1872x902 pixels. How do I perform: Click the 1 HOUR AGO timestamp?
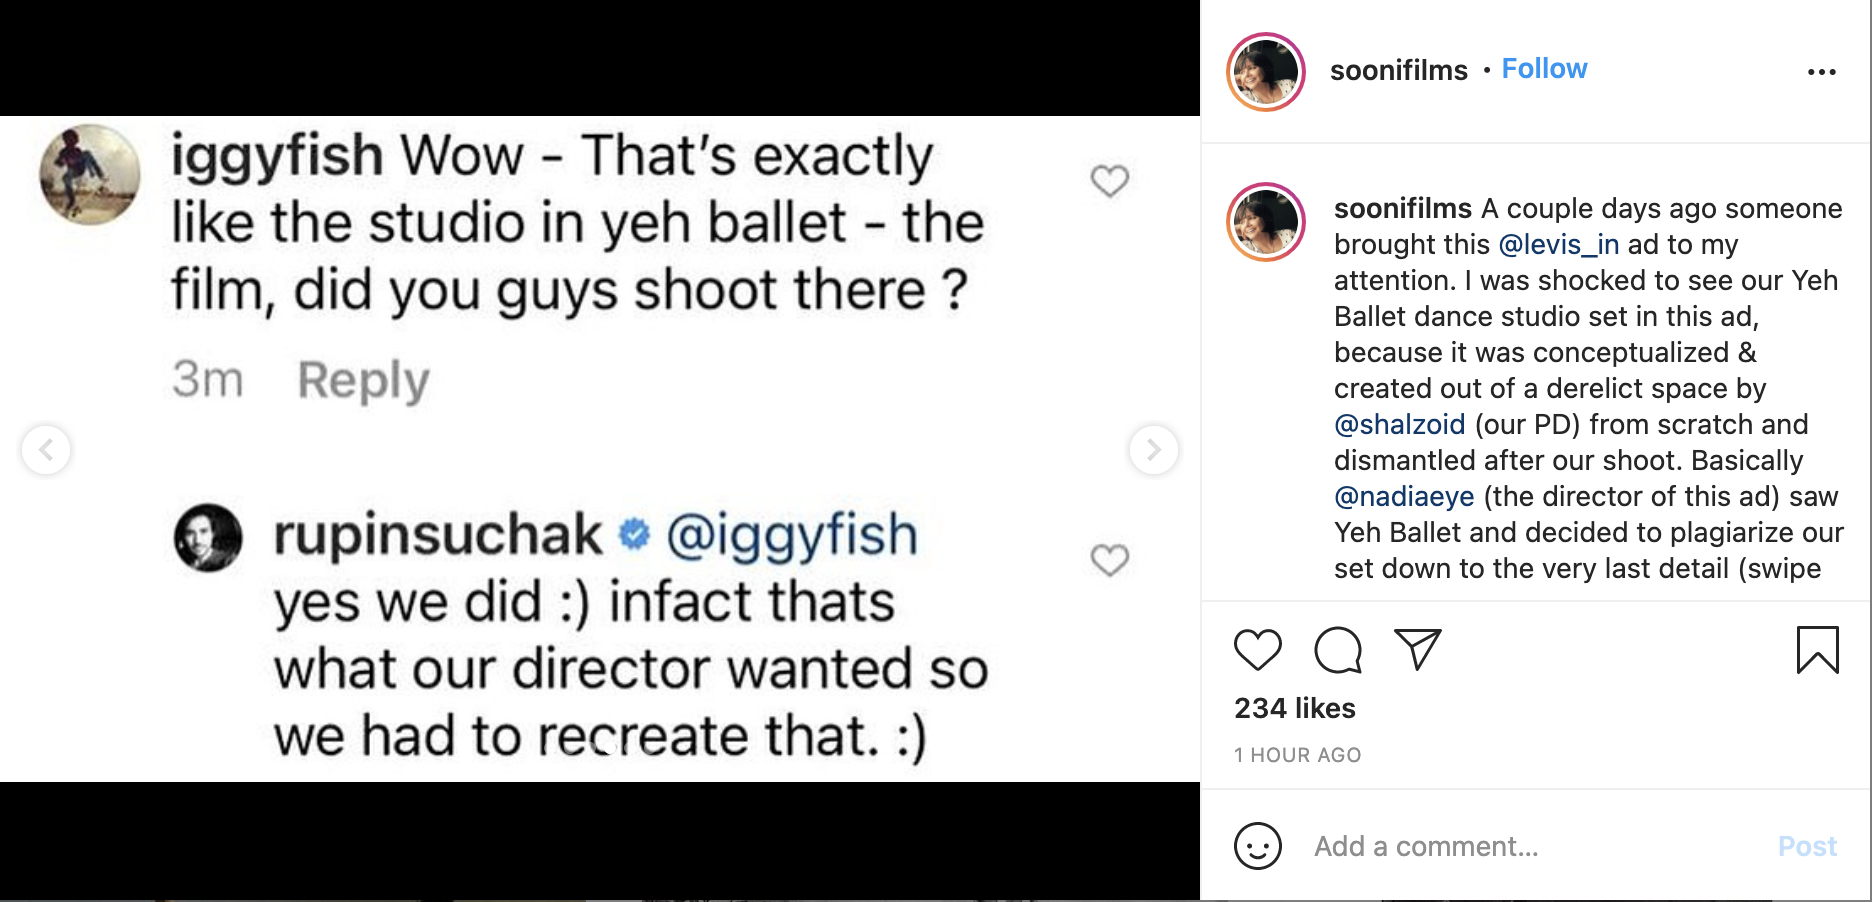click(1297, 755)
